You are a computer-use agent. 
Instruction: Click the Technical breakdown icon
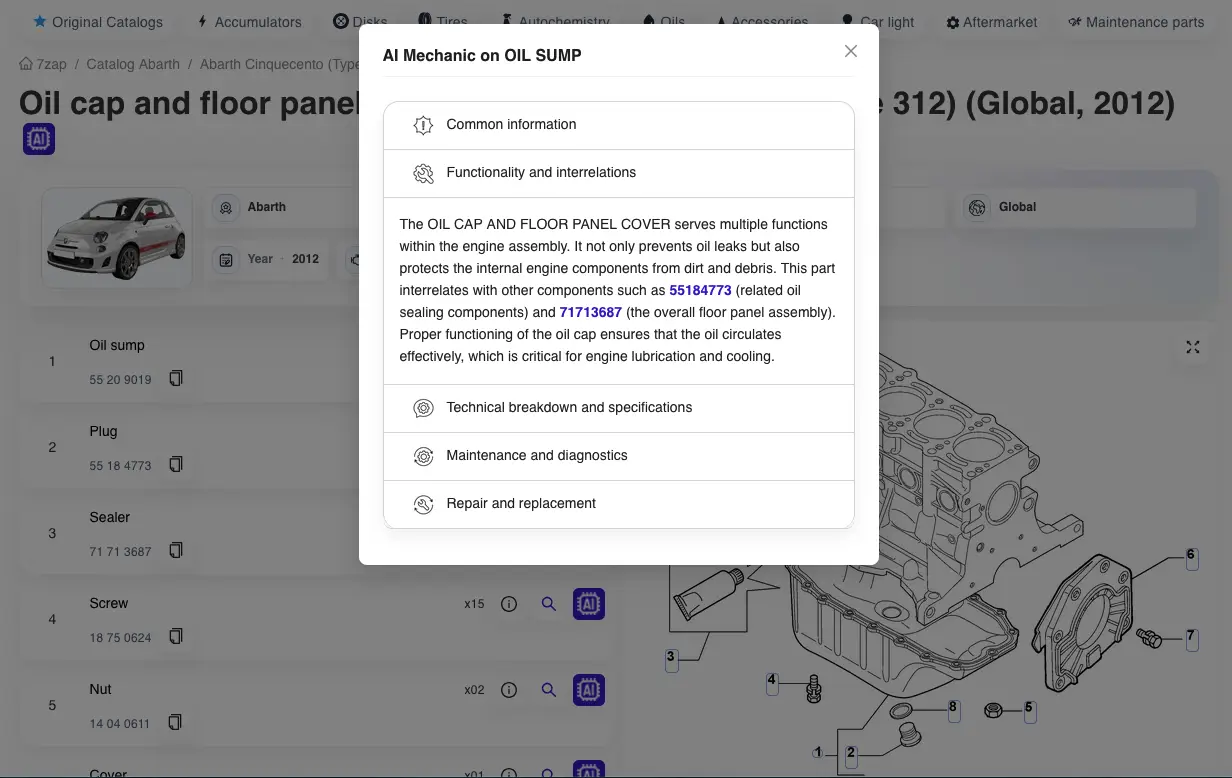point(423,408)
